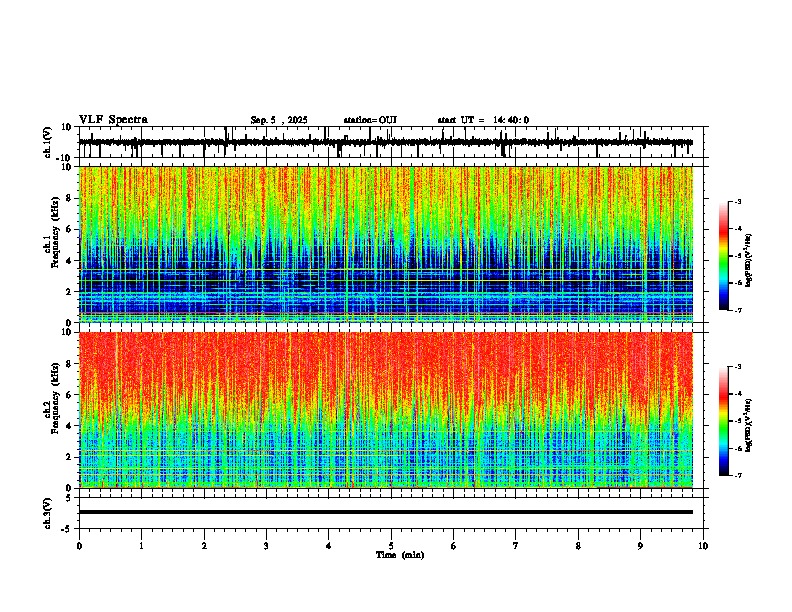The width and height of the screenshot is (792, 612).
Task: Click inside the ch.1 frequency spectrogram
Action: point(385,244)
